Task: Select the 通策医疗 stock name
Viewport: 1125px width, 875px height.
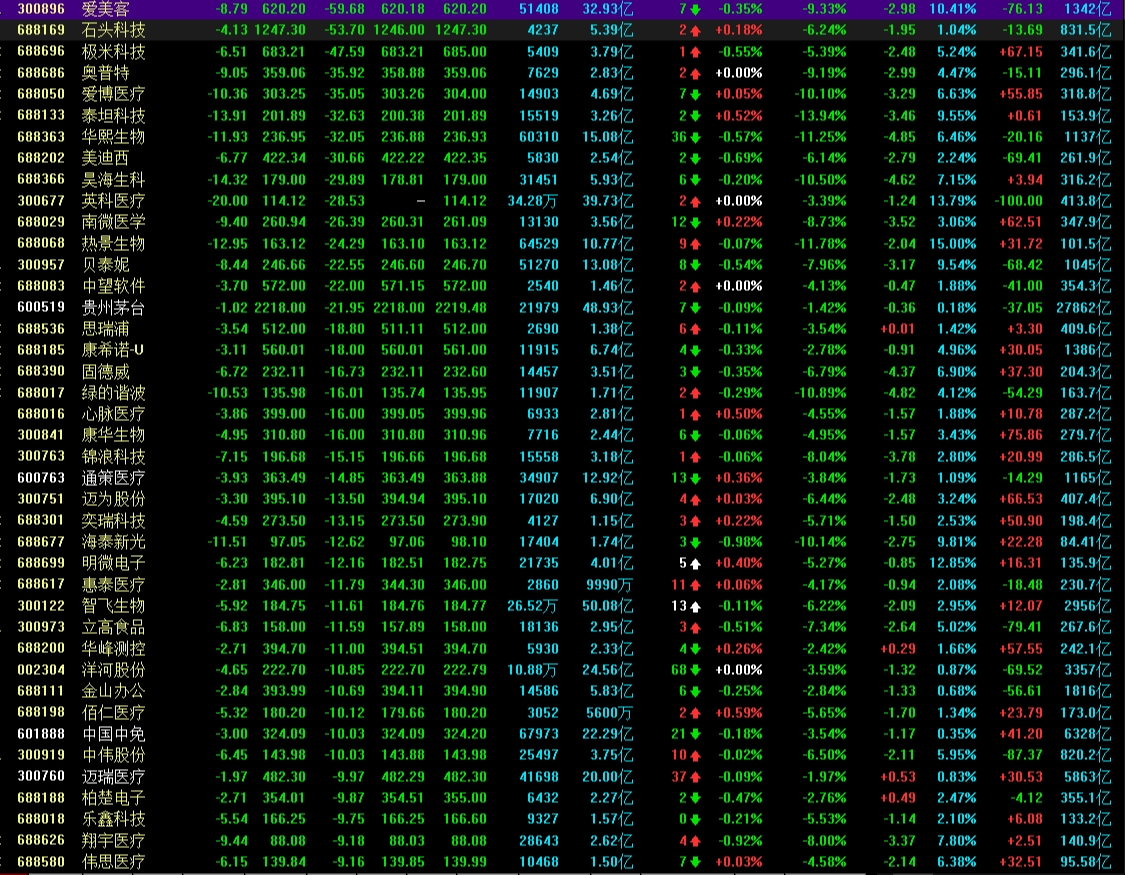Action: pos(113,478)
